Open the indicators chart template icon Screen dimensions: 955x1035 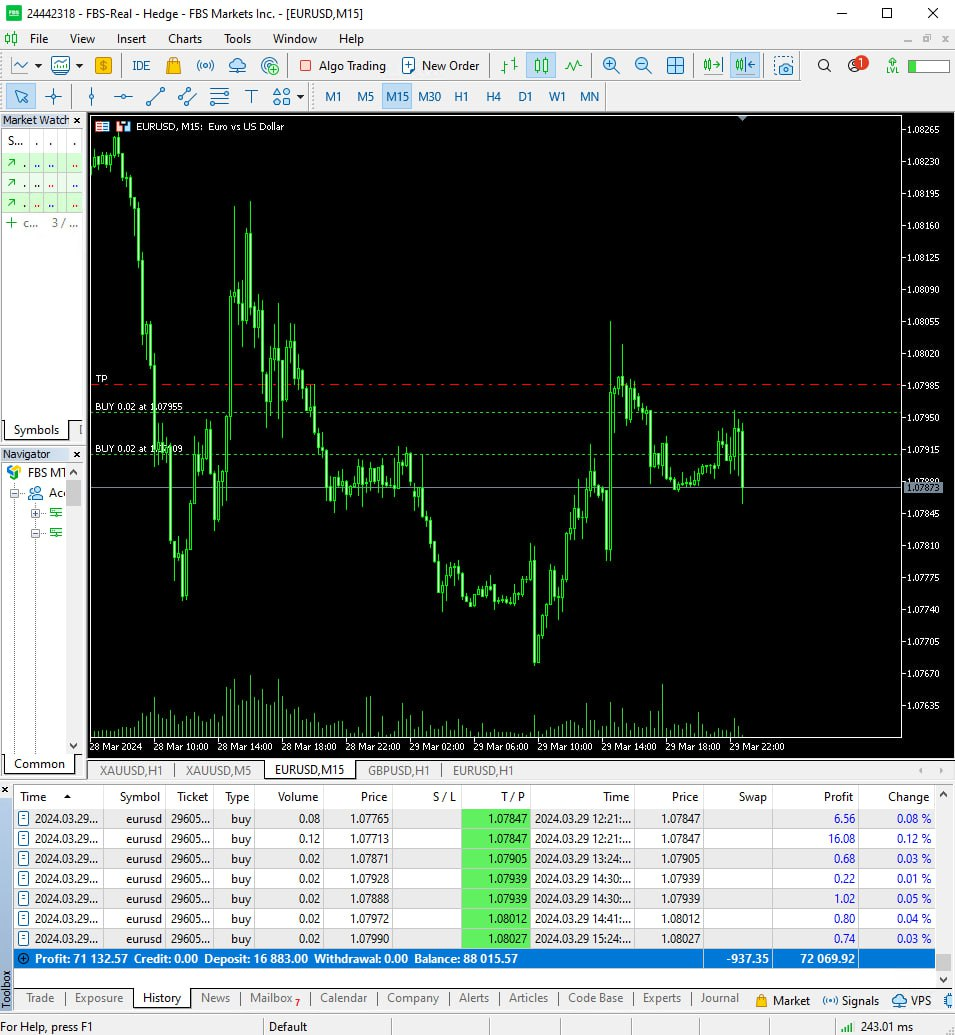click(60, 65)
